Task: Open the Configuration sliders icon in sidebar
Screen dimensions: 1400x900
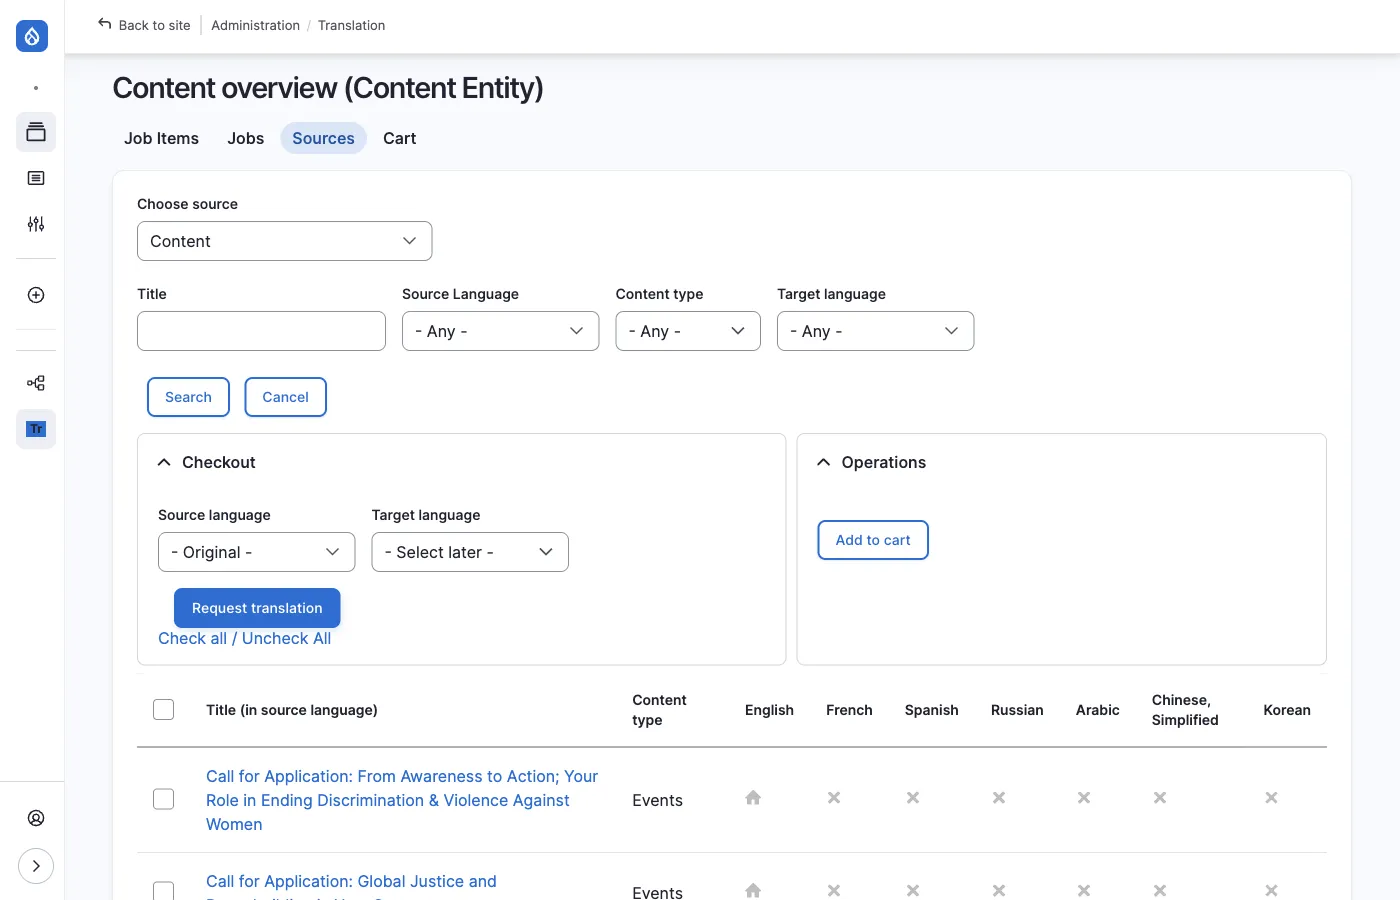Action: pyautogui.click(x=36, y=224)
